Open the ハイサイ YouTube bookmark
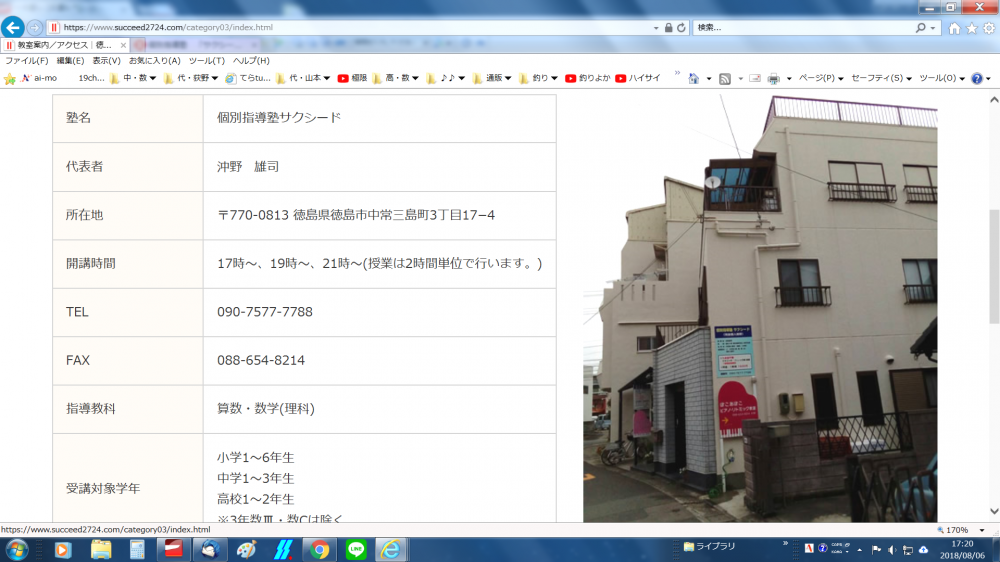This screenshot has height=562, width=1000. point(638,78)
